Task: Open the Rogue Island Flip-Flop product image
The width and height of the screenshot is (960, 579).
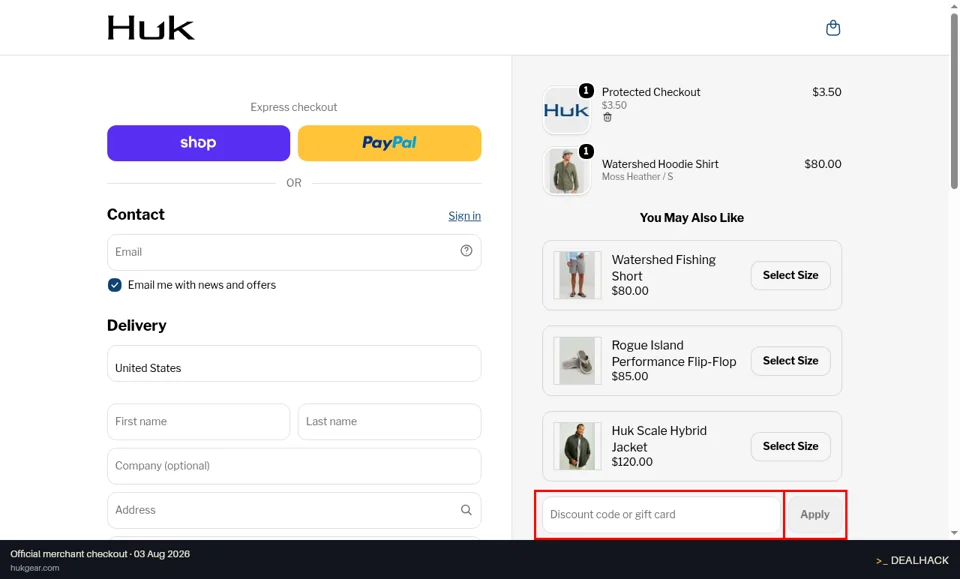Action: pyautogui.click(x=577, y=360)
